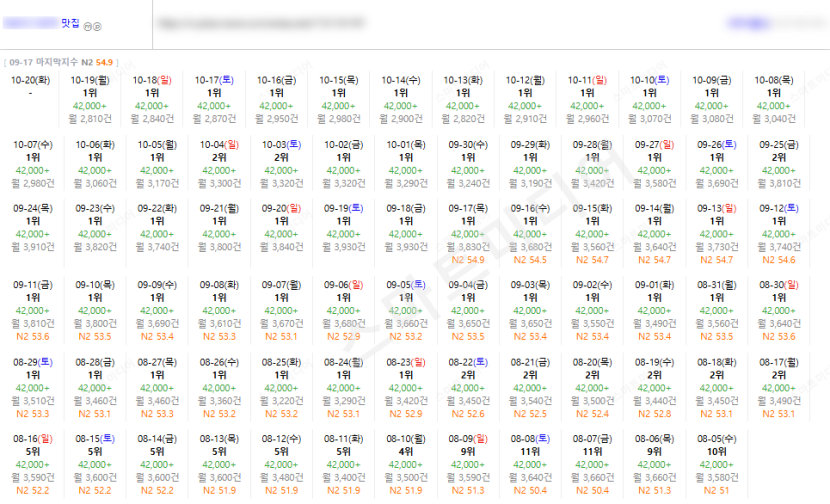Select the 10-05(월) date header

(x=157, y=145)
